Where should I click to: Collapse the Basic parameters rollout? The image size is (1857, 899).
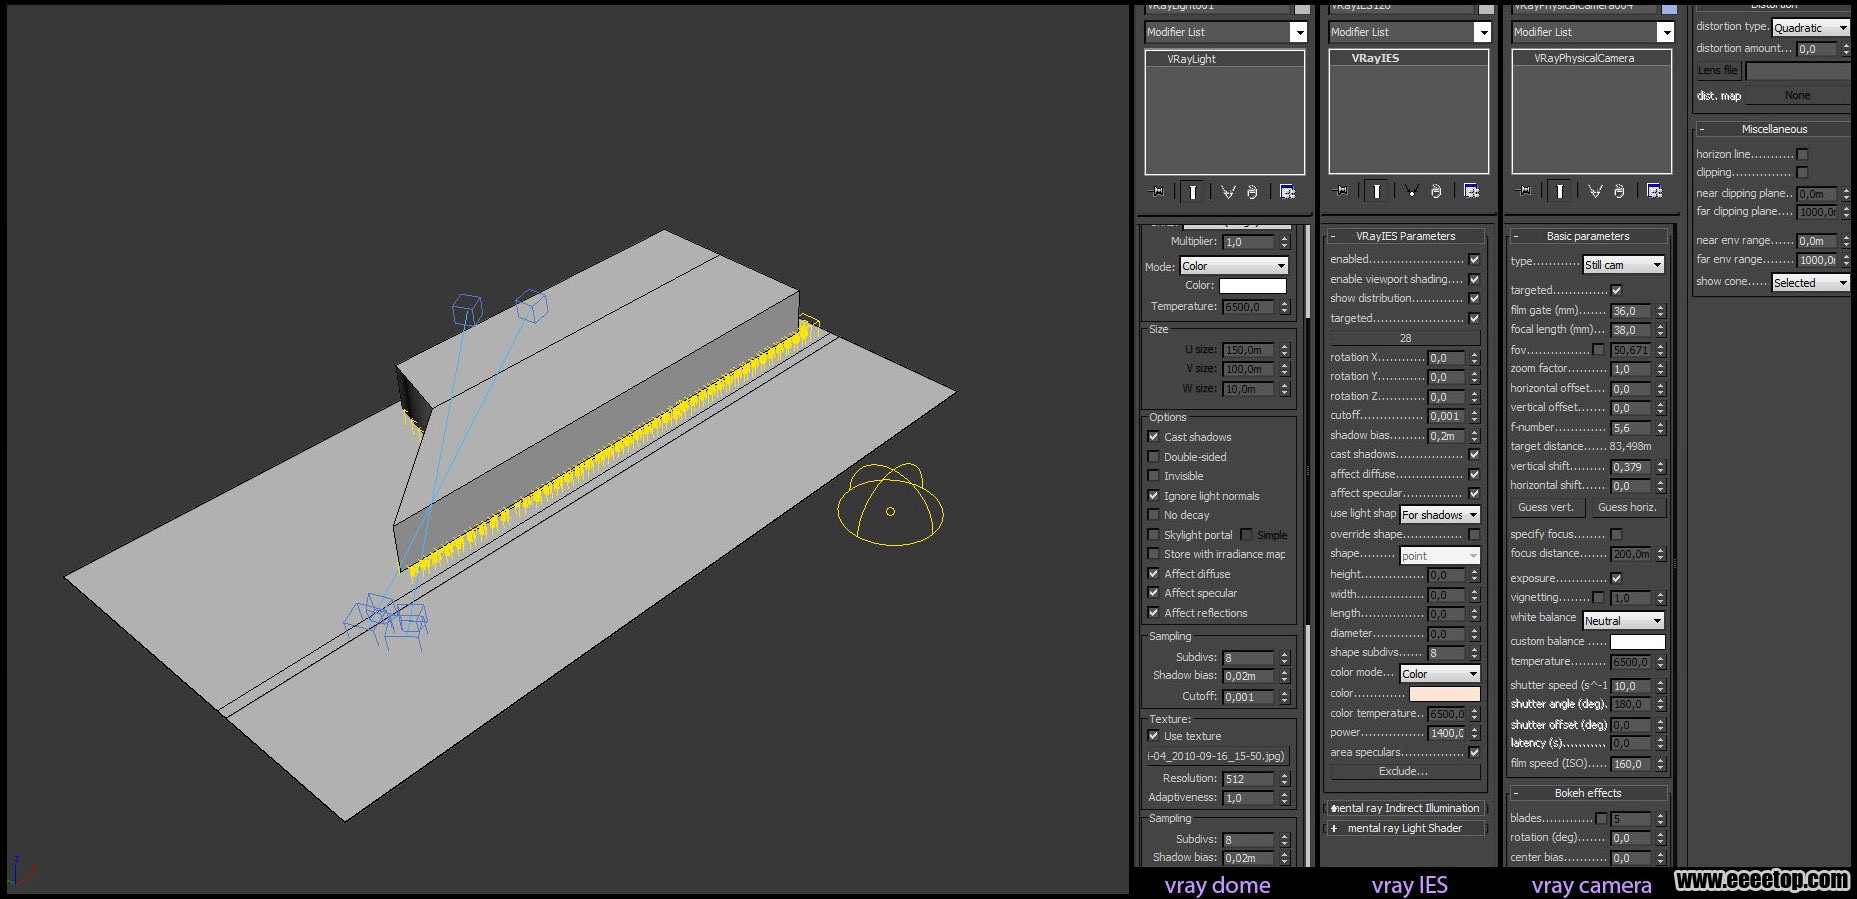1588,237
